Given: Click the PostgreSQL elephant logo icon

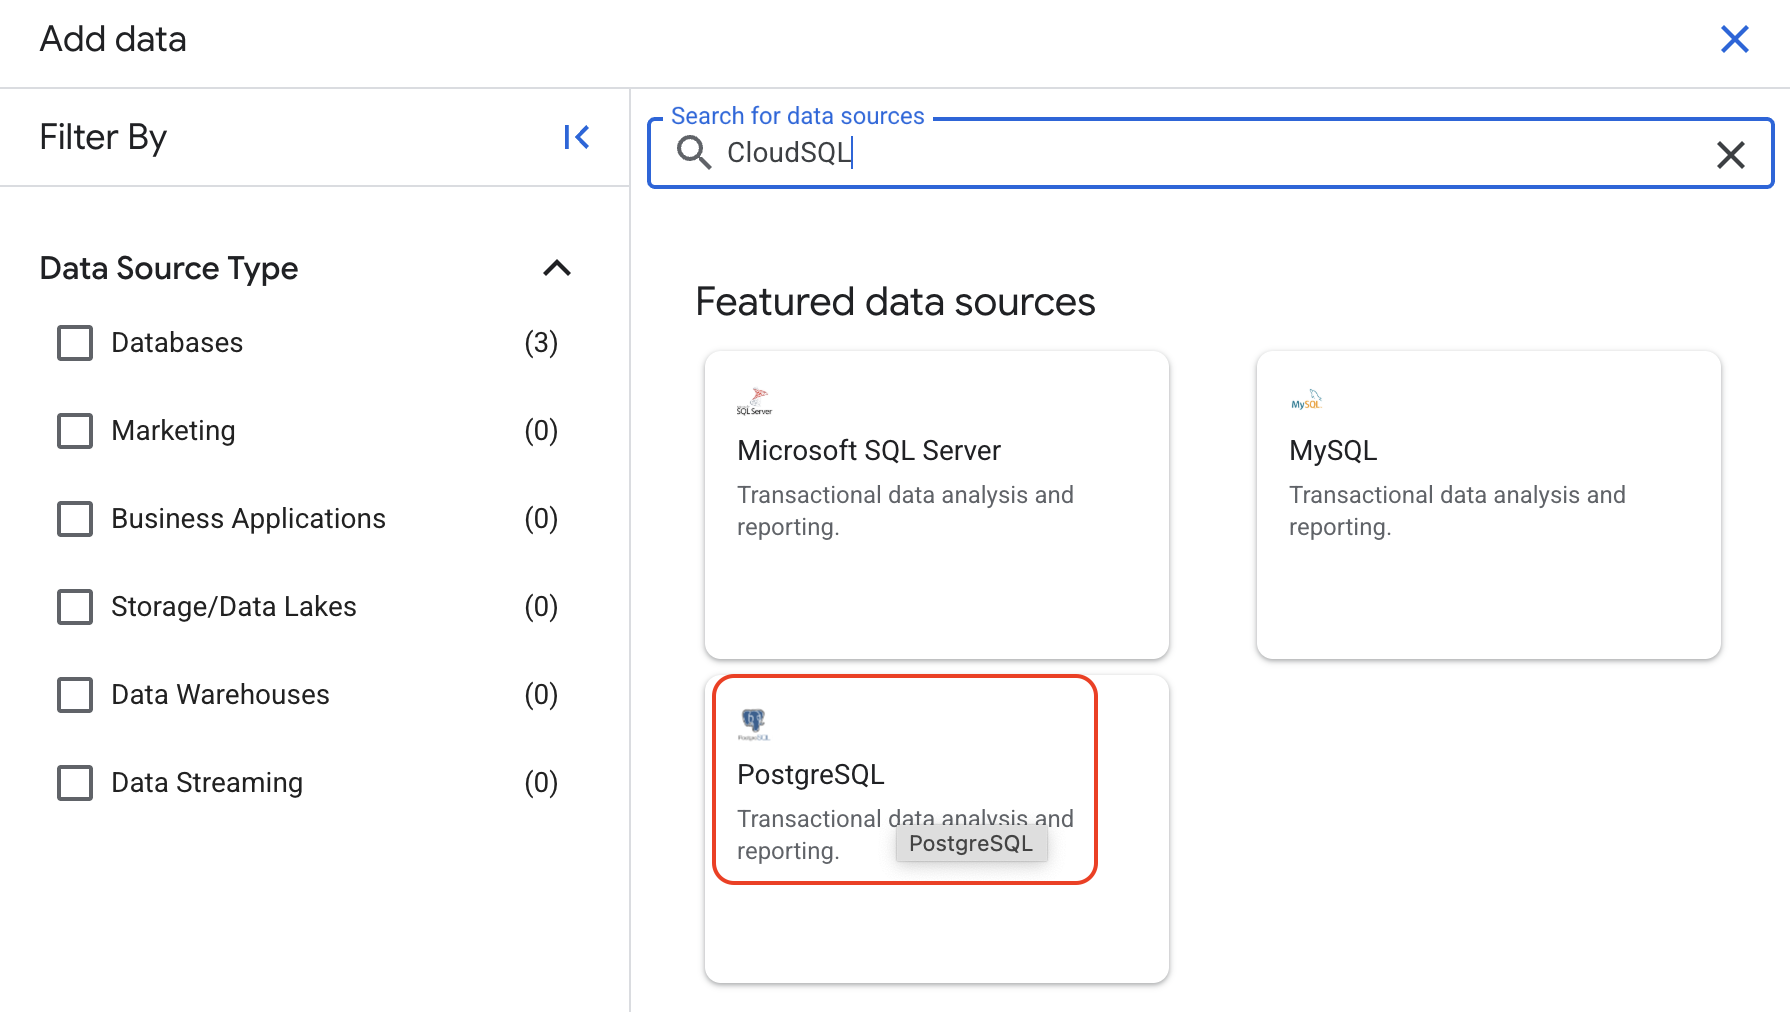Looking at the screenshot, I should [754, 724].
